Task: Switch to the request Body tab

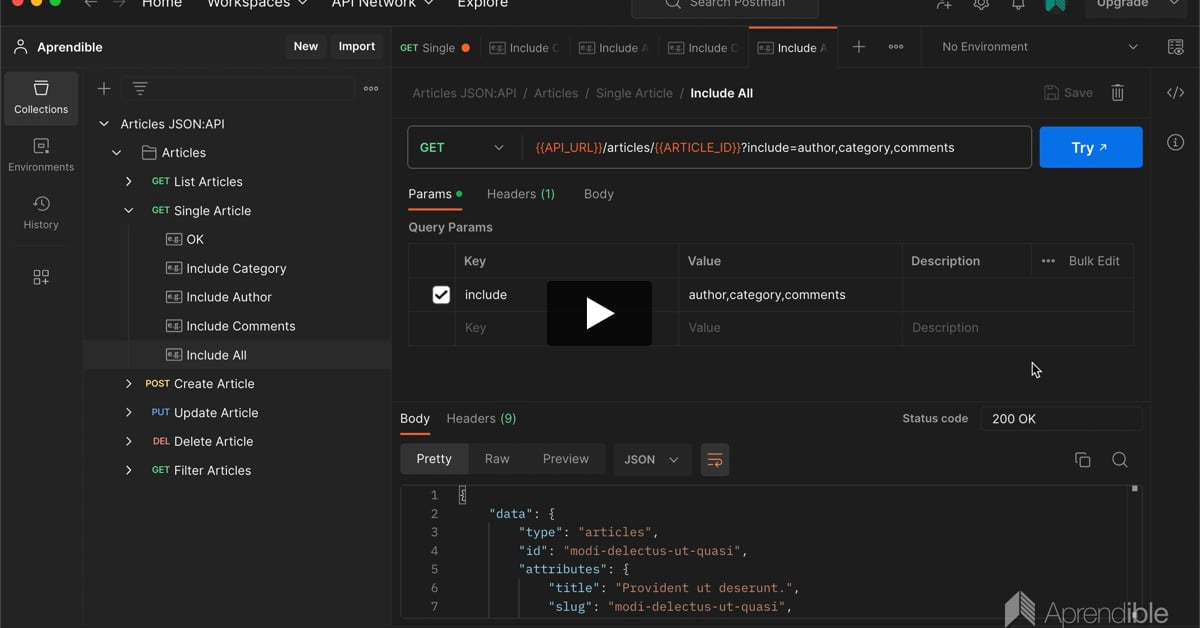Action: pos(599,194)
